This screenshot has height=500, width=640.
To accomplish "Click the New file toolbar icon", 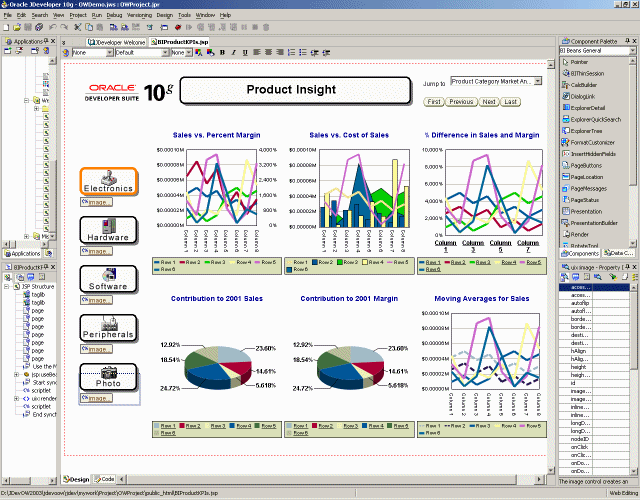I will [6, 27].
